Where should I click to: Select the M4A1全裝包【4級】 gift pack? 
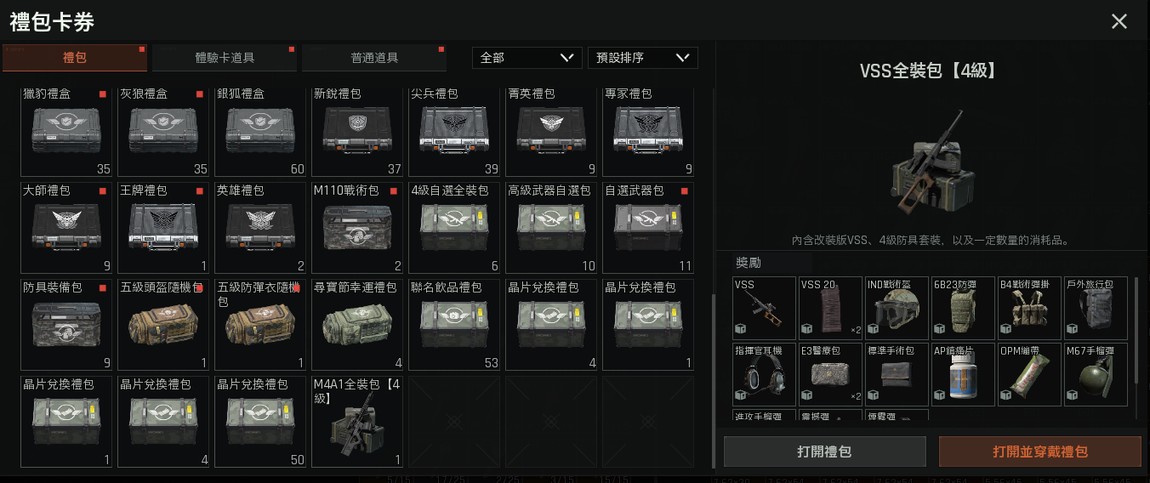[357, 422]
